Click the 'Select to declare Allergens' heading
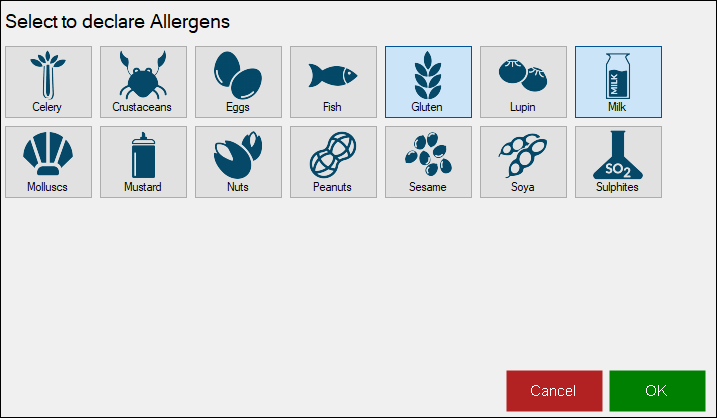This screenshot has height=418, width=717. (x=118, y=21)
